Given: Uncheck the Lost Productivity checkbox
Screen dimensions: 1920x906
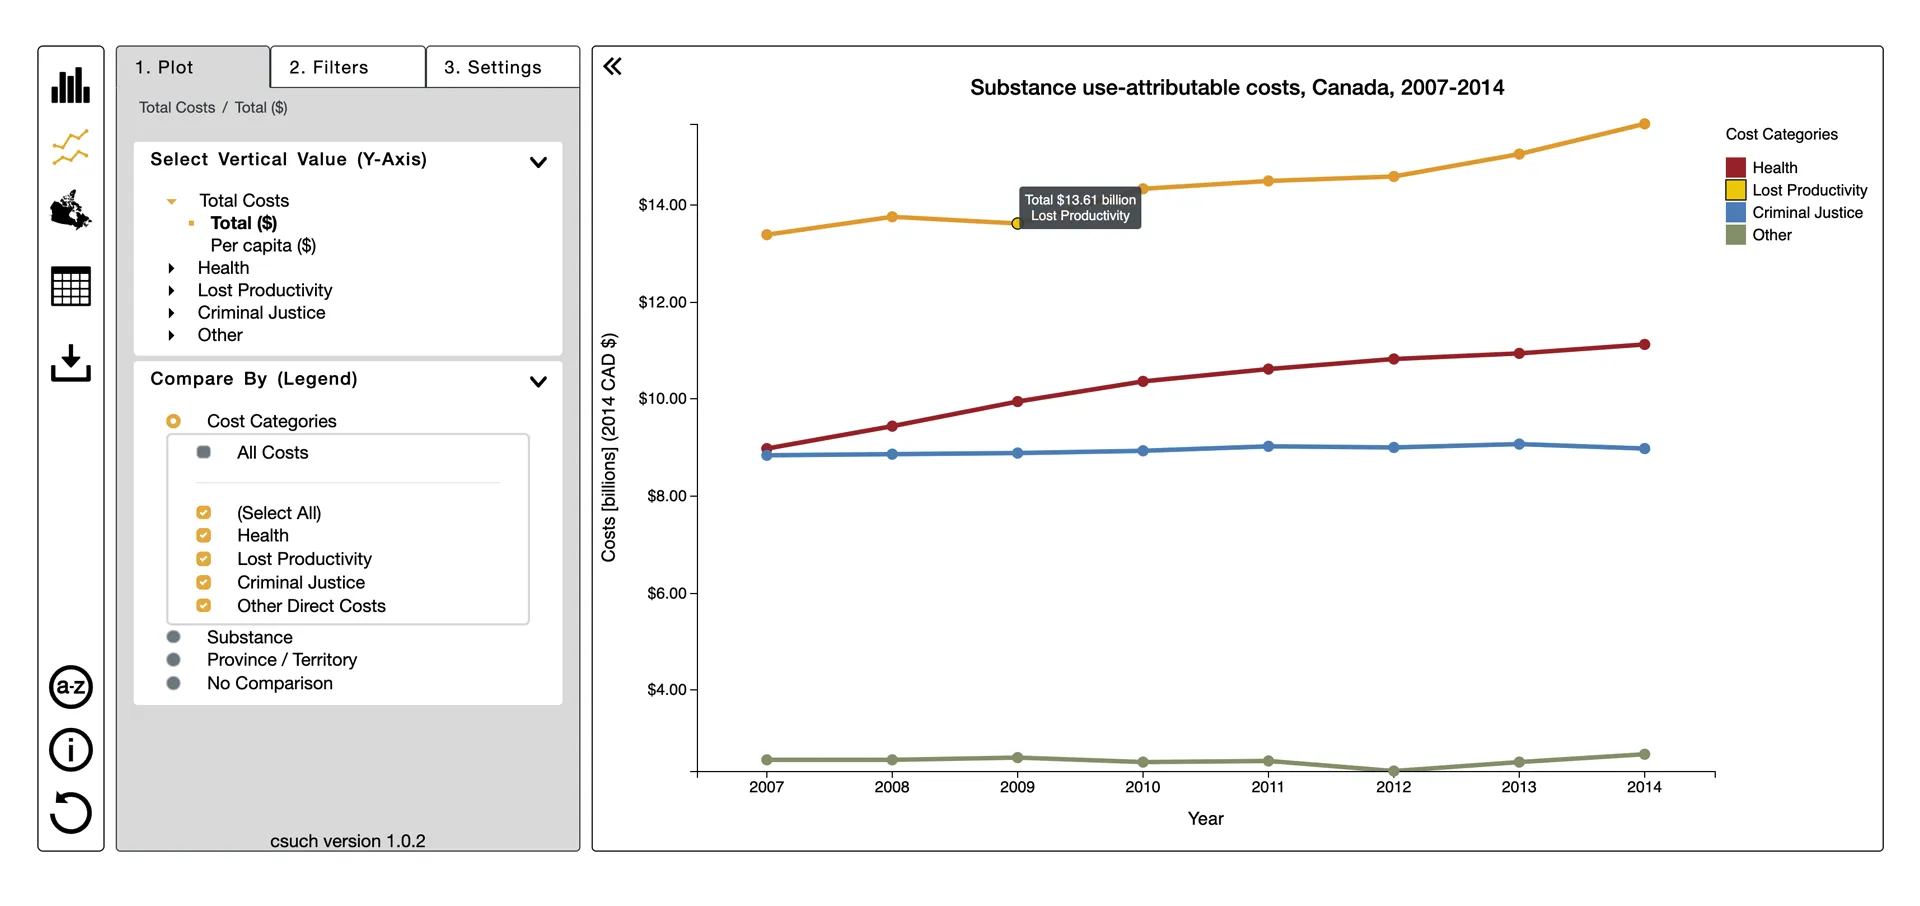Looking at the screenshot, I should (x=204, y=559).
